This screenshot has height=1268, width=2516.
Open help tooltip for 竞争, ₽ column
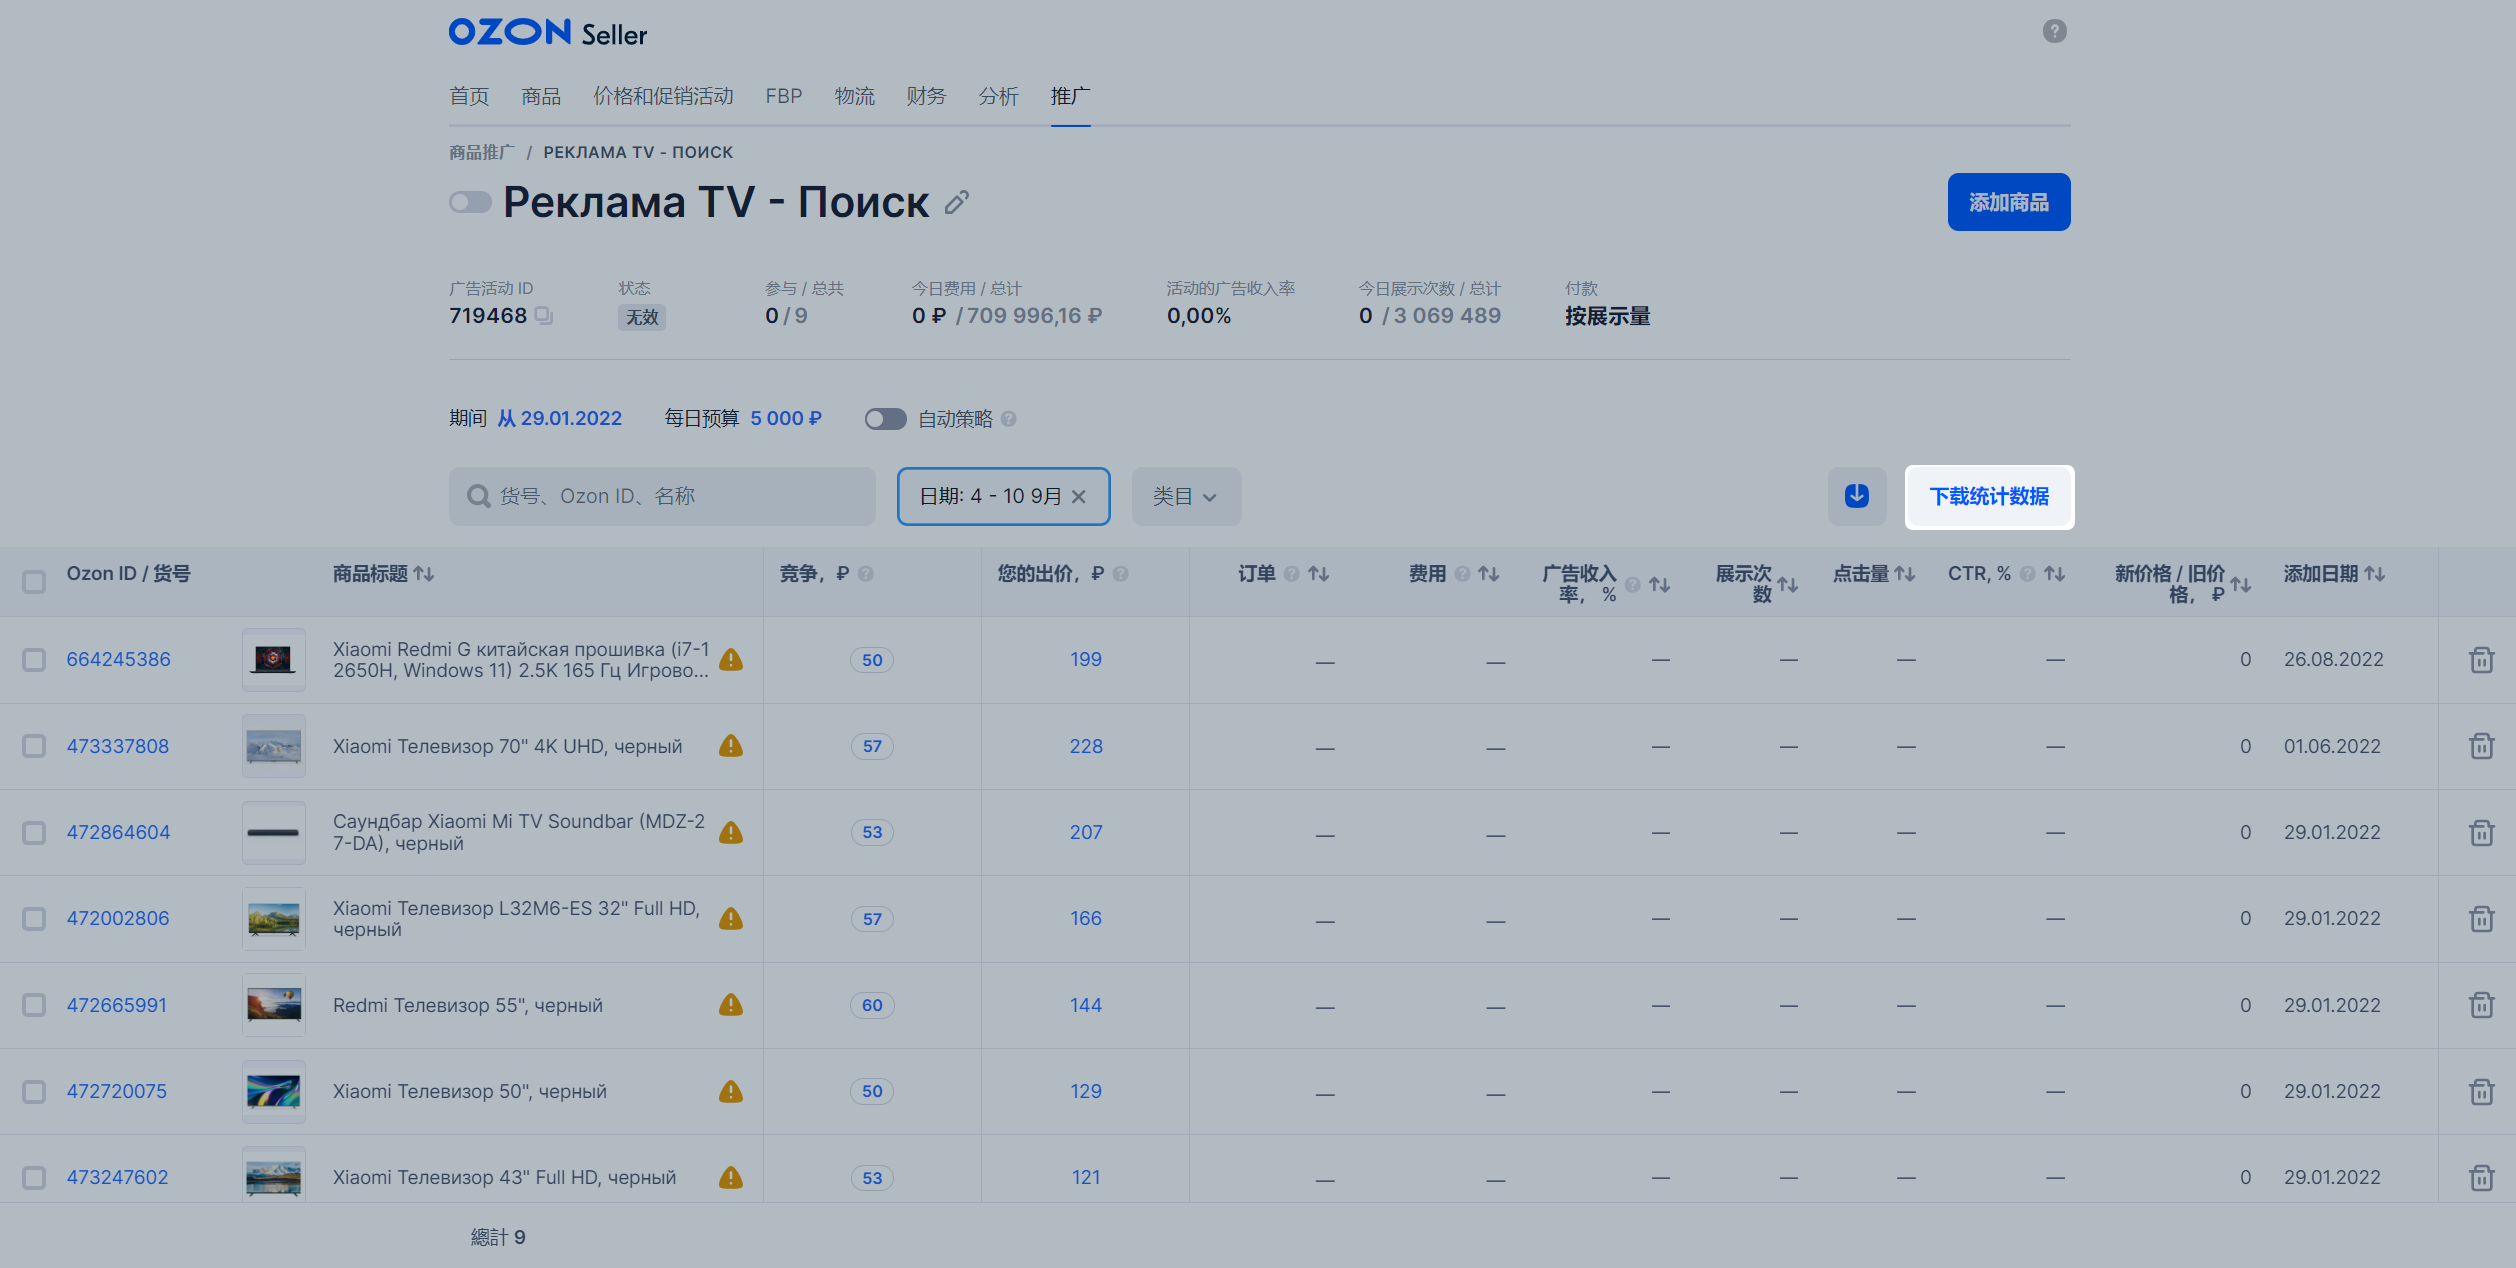point(866,574)
